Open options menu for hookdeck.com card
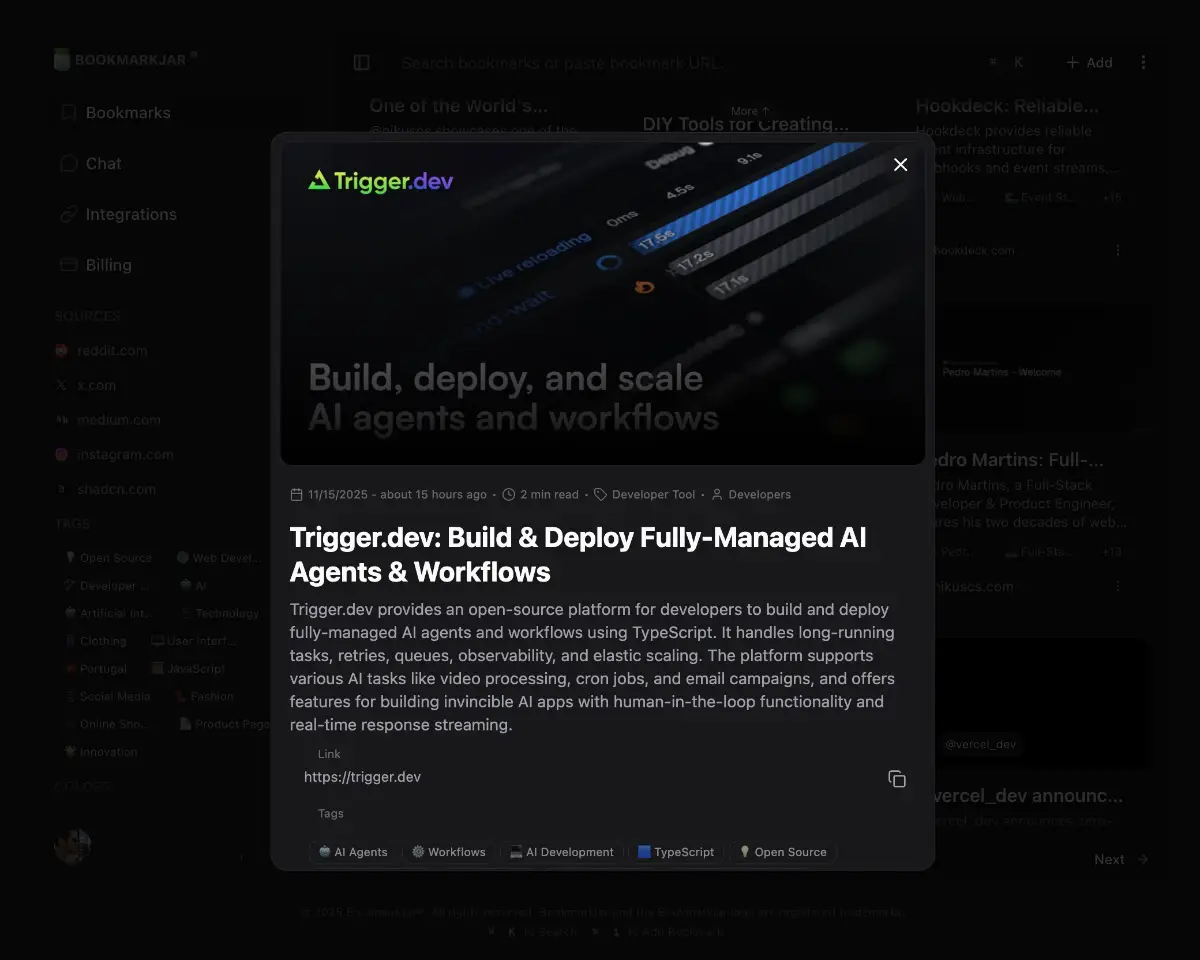Screen dimensions: 1200x960 pyautogui.click(x=1118, y=251)
